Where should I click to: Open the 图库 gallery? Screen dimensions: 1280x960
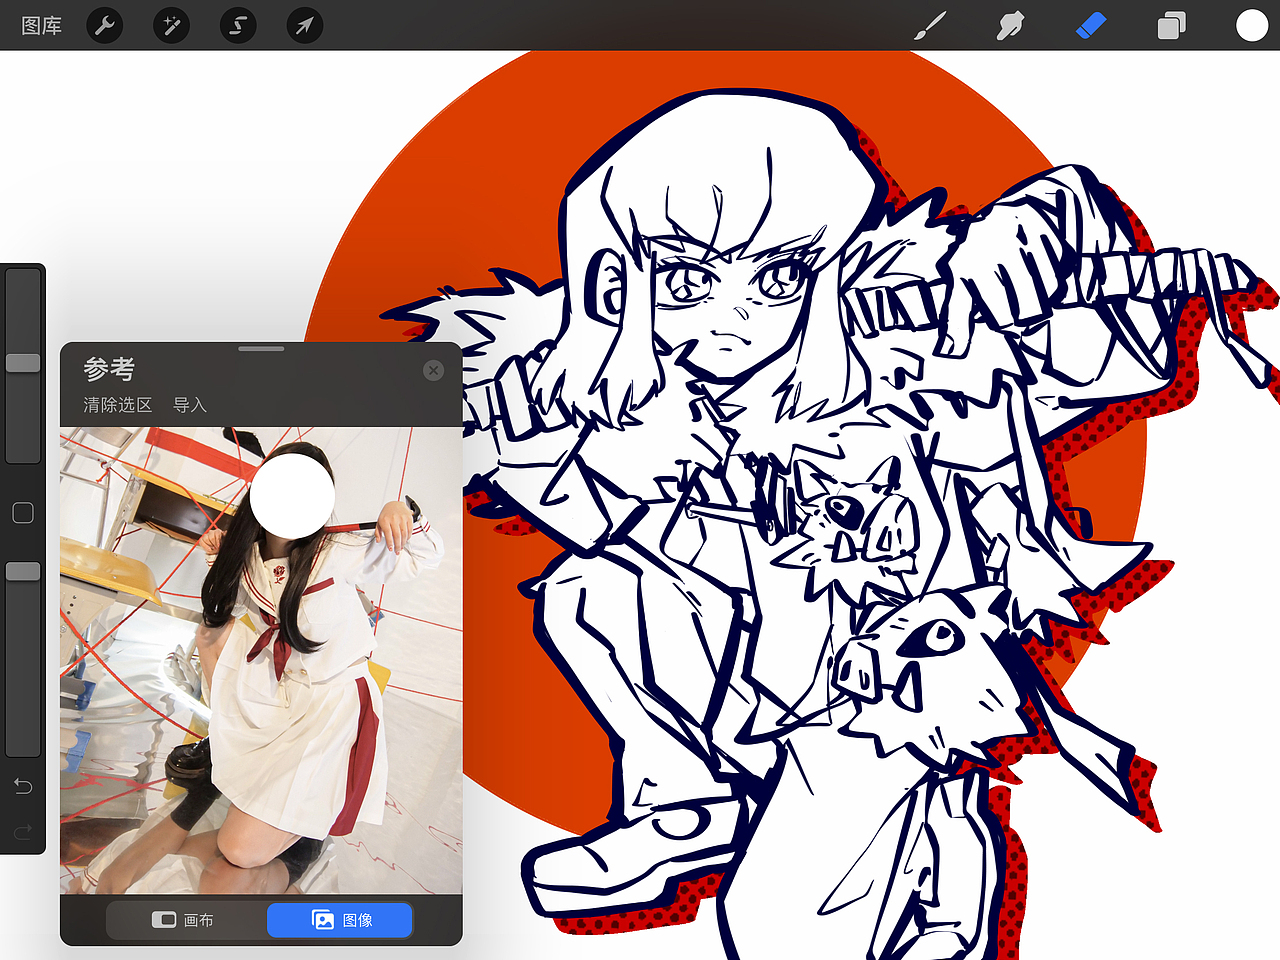click(x=42, y=26)
